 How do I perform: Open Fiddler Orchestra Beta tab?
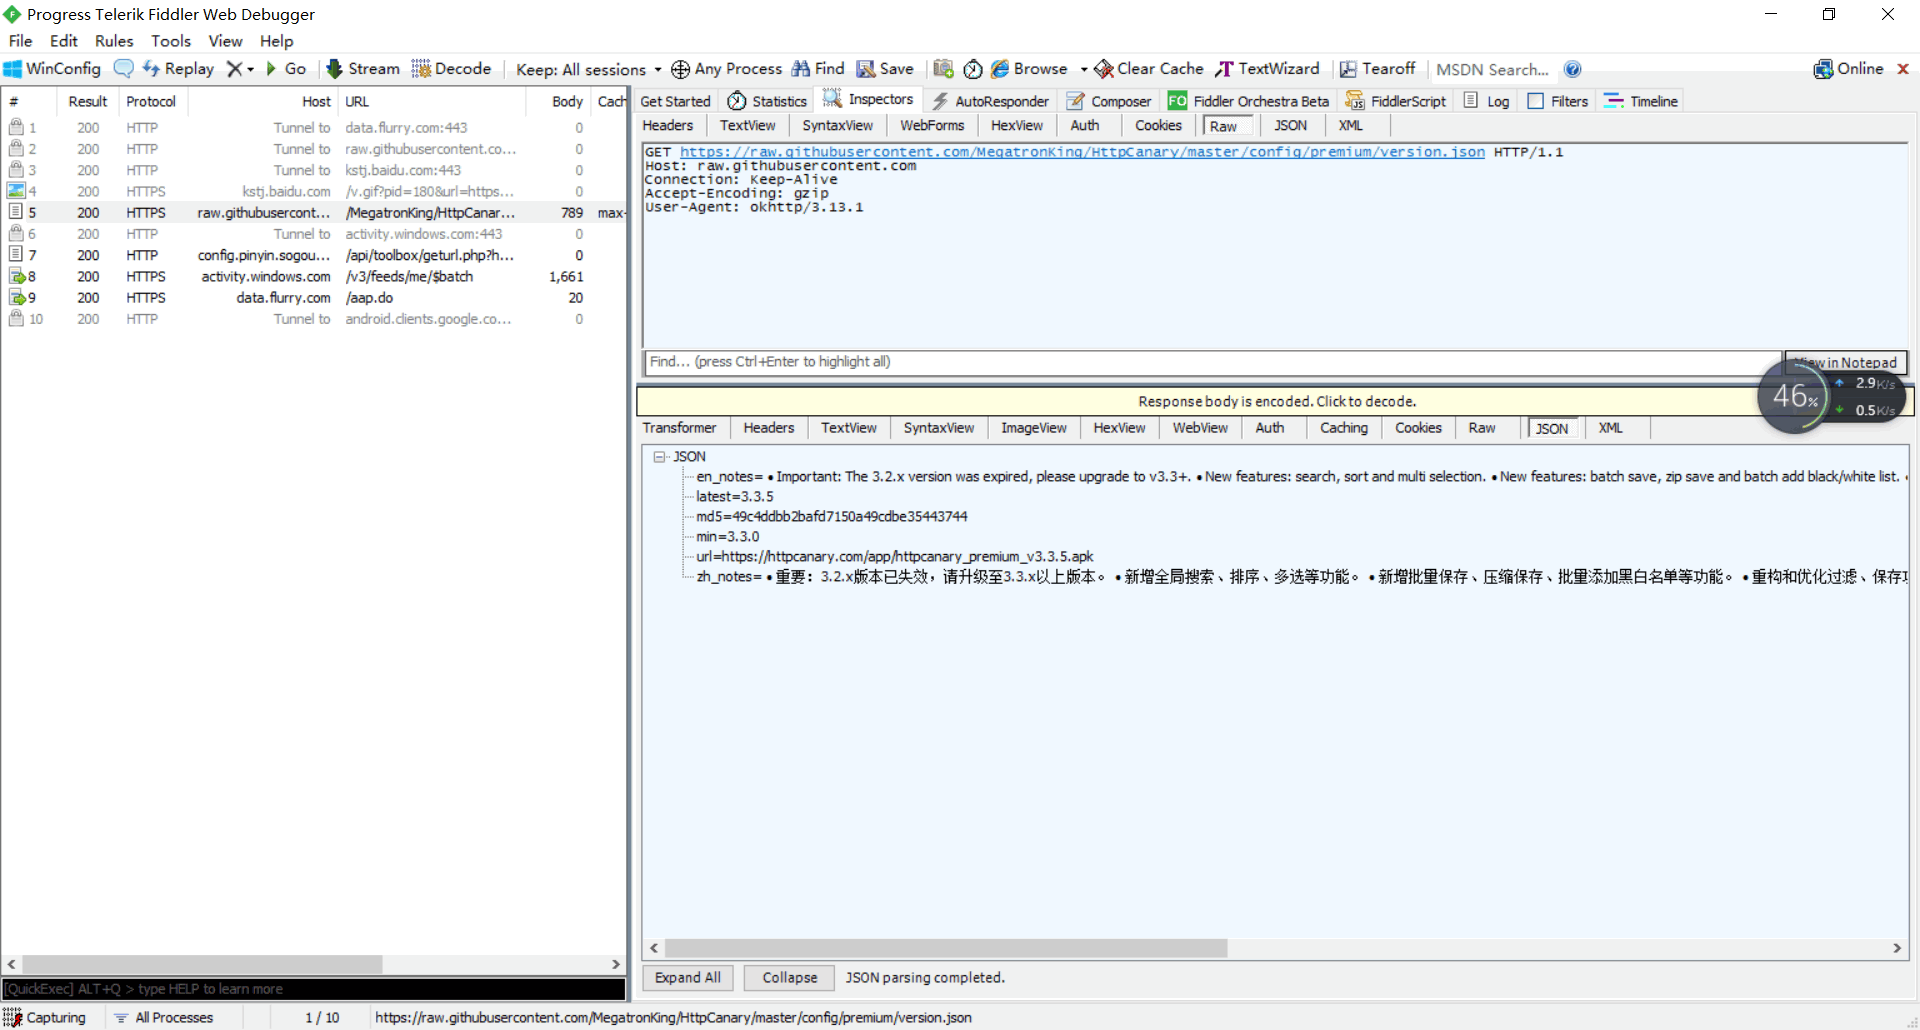(x=1248, y=101)
